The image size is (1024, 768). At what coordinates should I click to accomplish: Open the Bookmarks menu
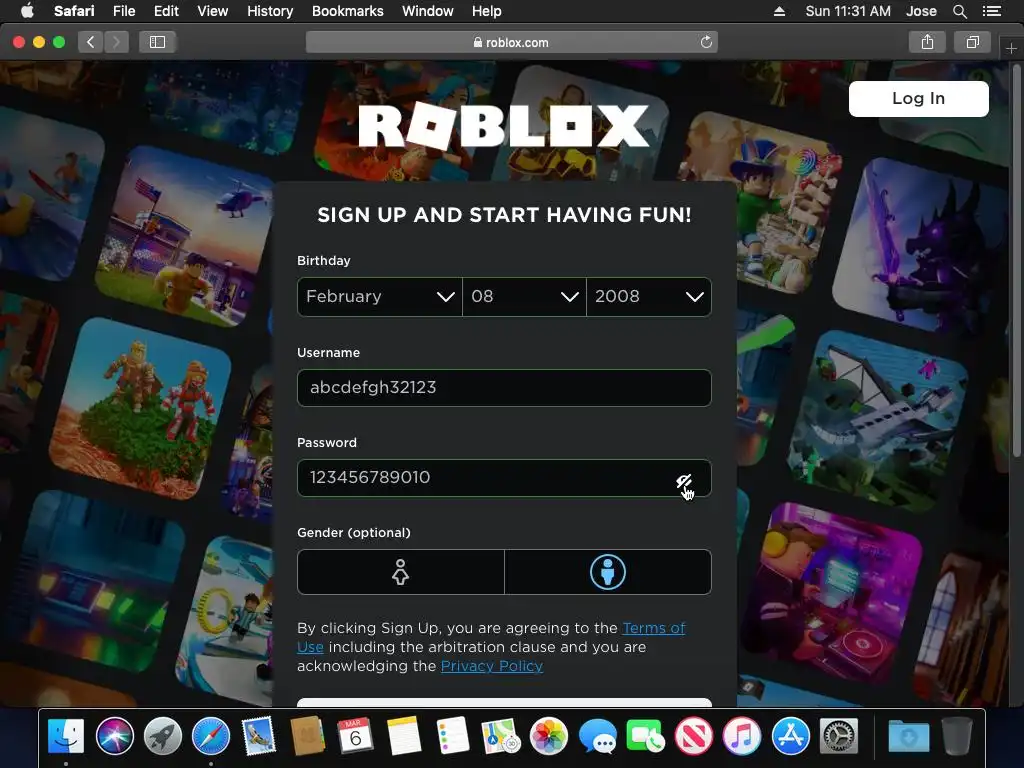[x=347, y=11]
